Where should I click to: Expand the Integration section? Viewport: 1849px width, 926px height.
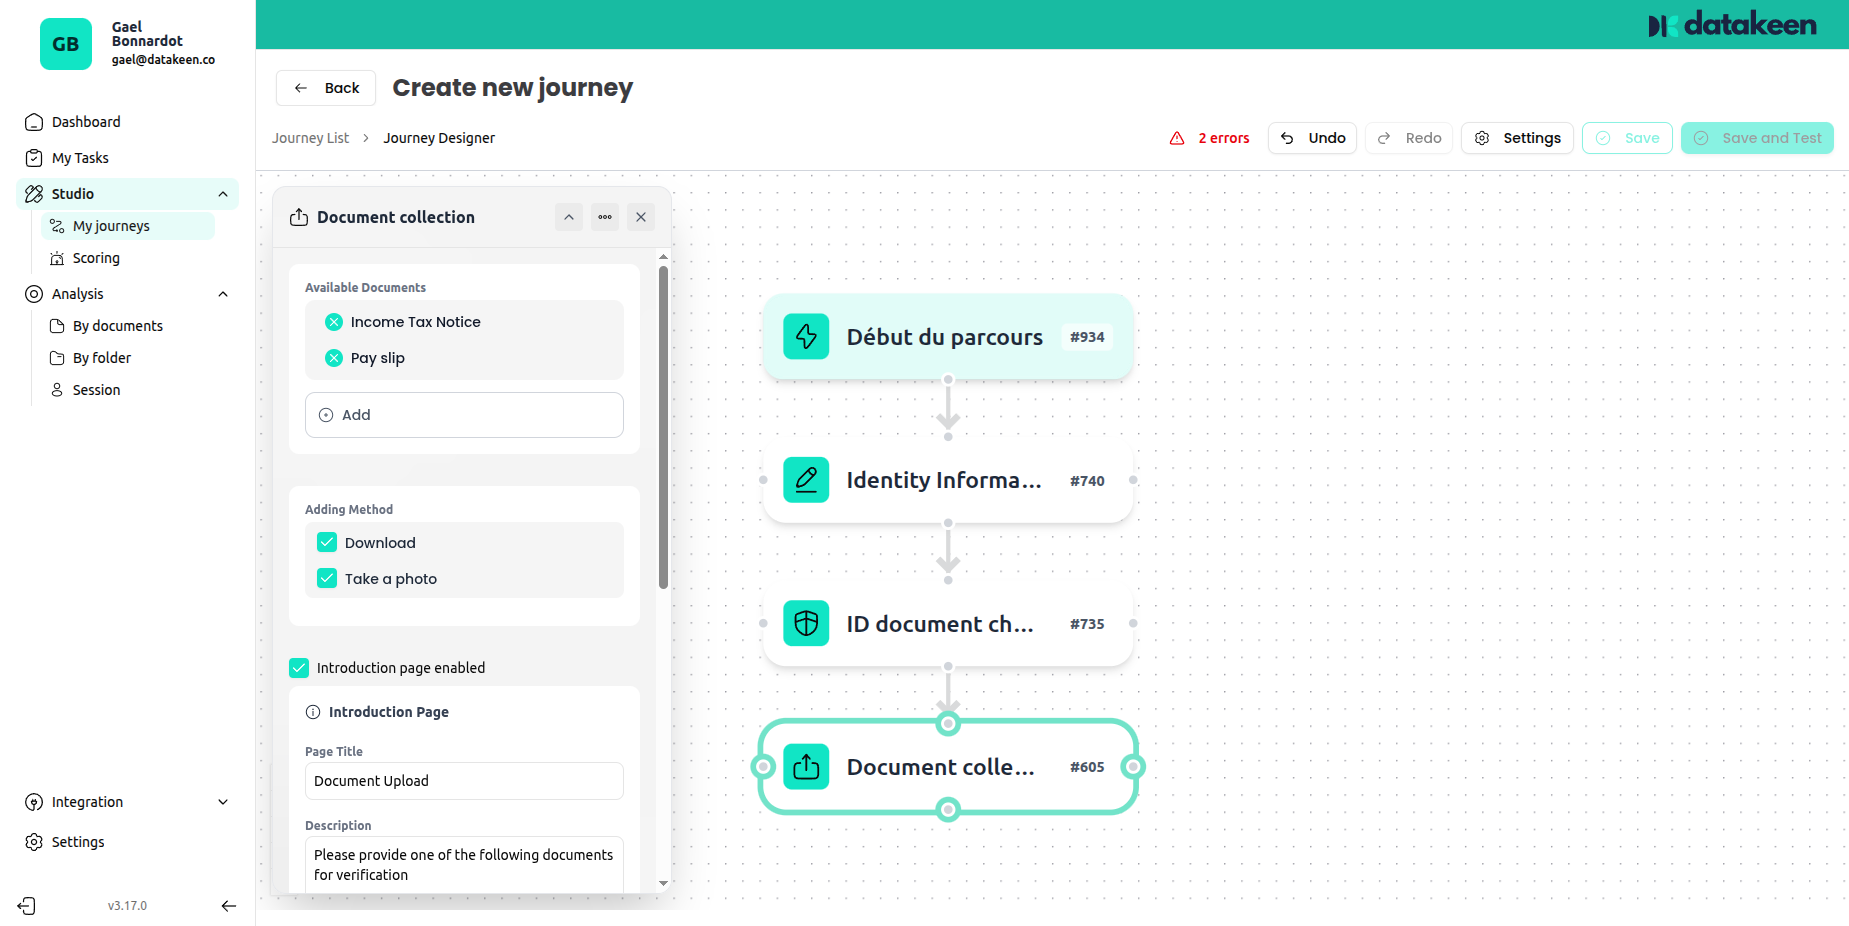tap(222, 802)
